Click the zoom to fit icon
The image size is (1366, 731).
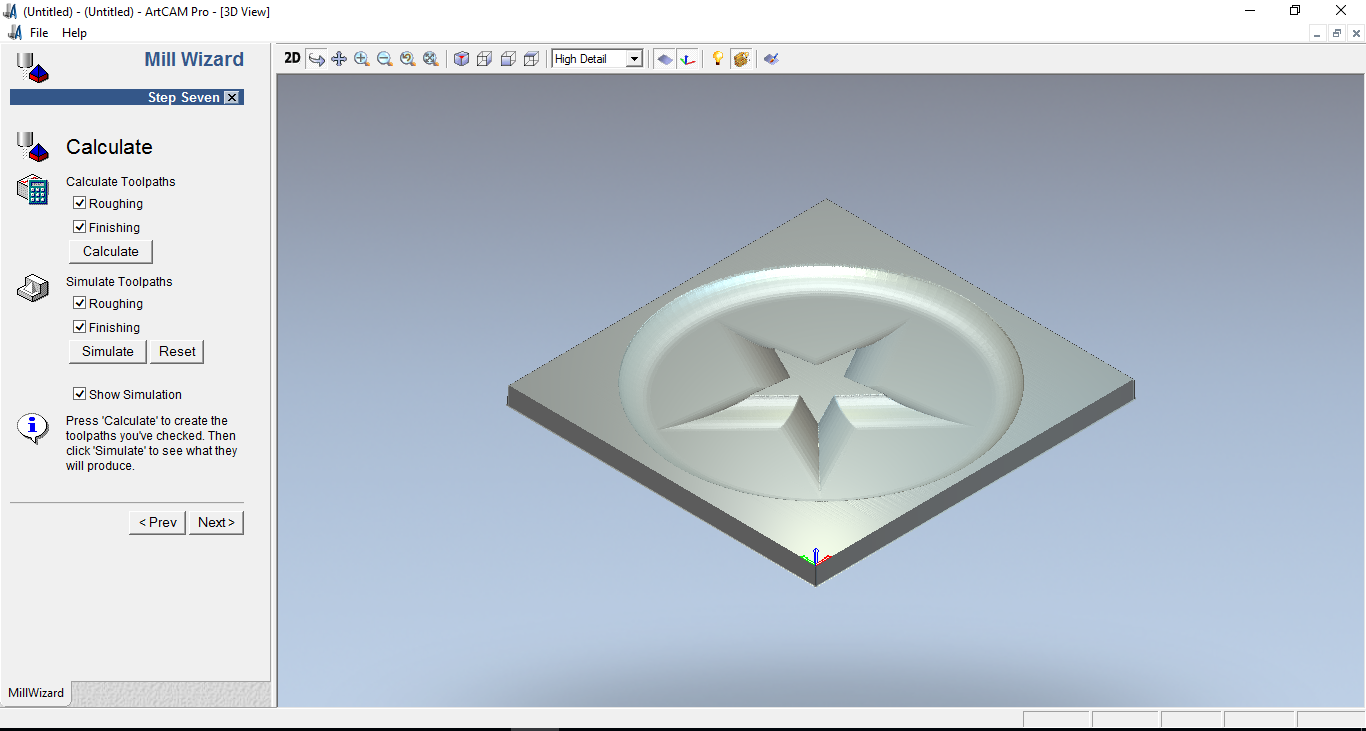coord(431,59)
